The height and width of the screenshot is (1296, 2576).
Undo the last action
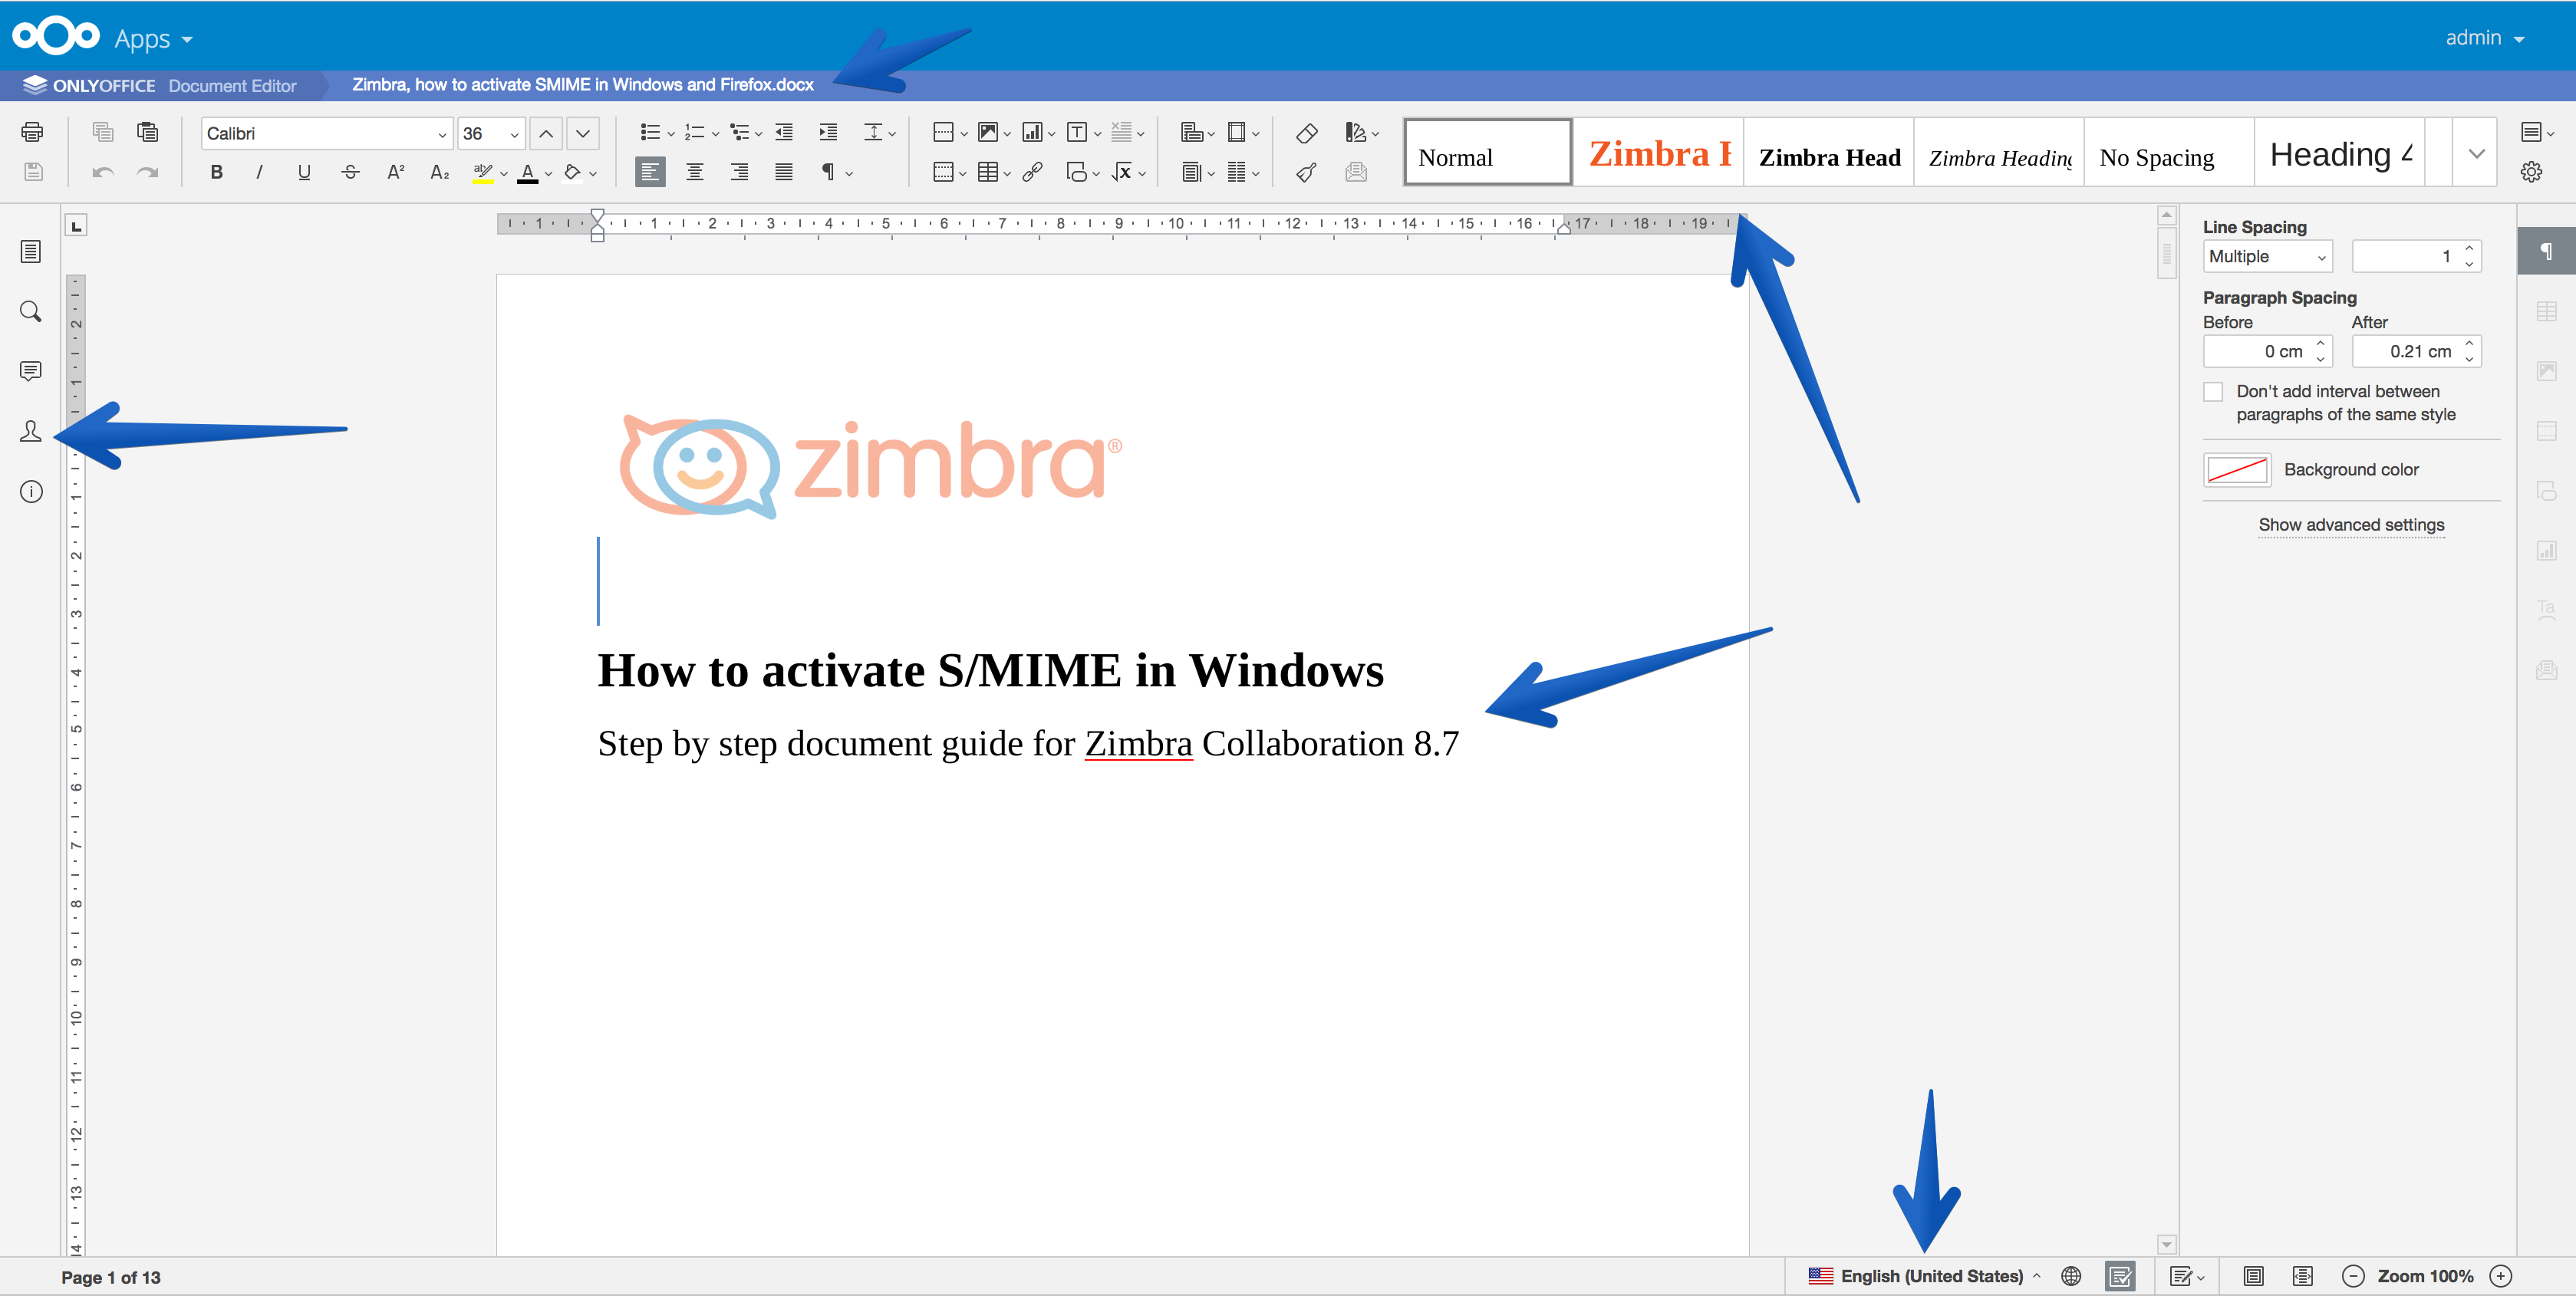102,172
